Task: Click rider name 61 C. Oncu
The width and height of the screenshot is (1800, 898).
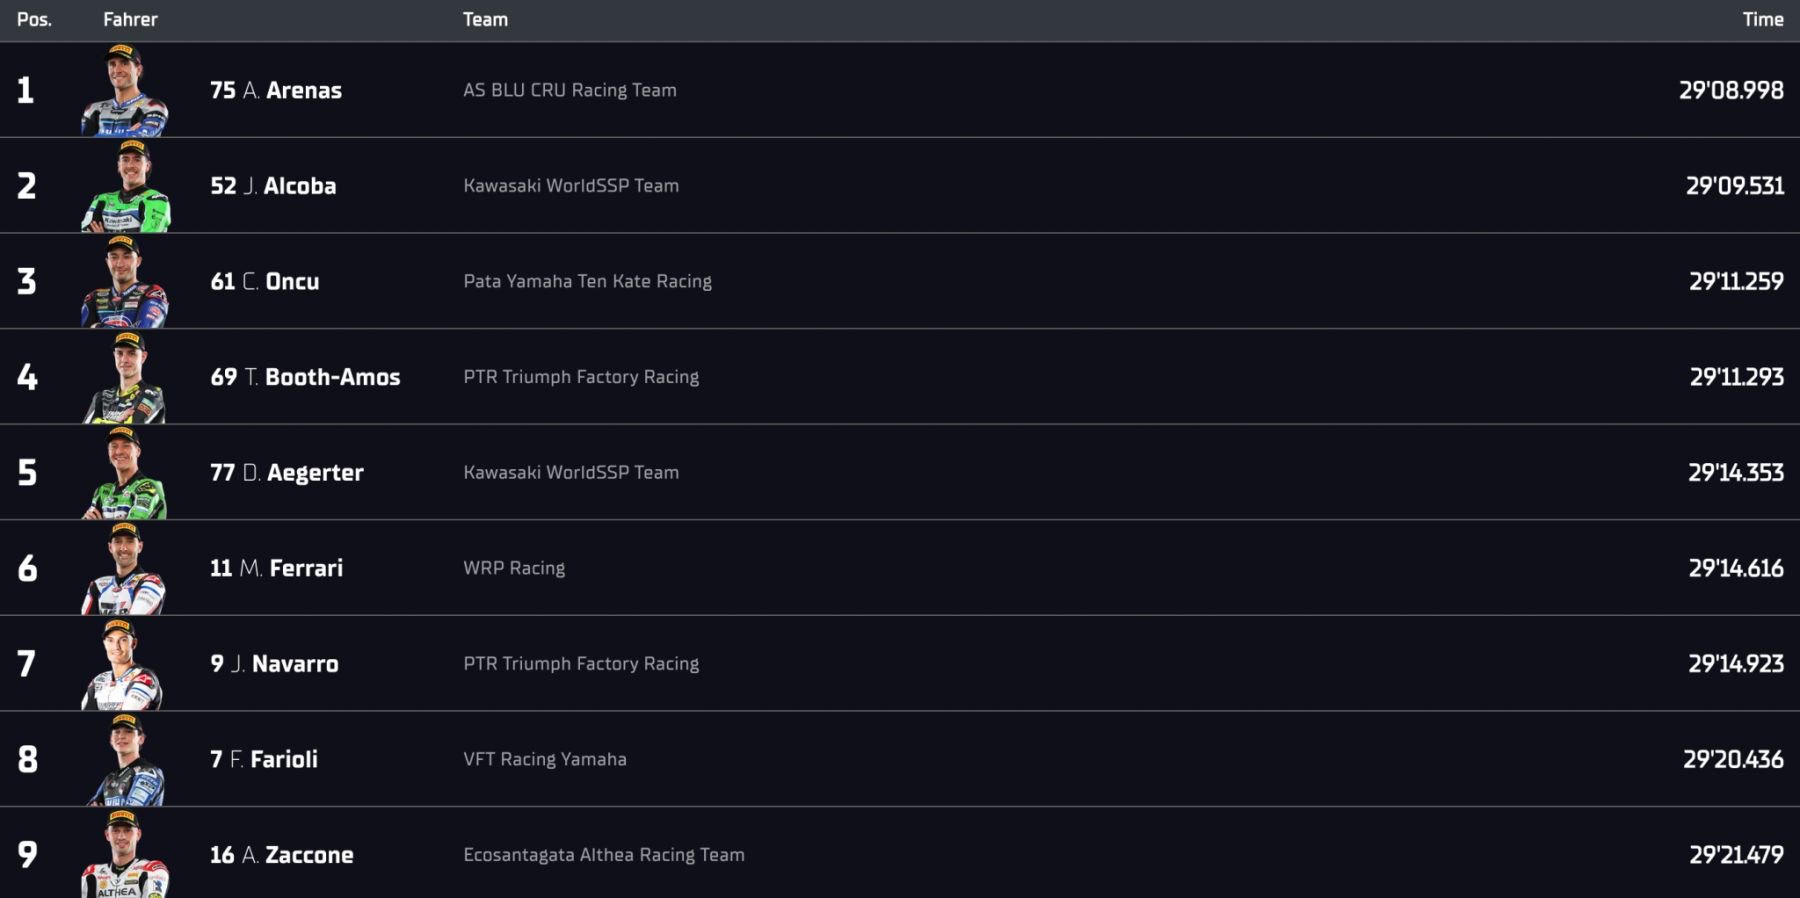Action: (x=265, y=282)
